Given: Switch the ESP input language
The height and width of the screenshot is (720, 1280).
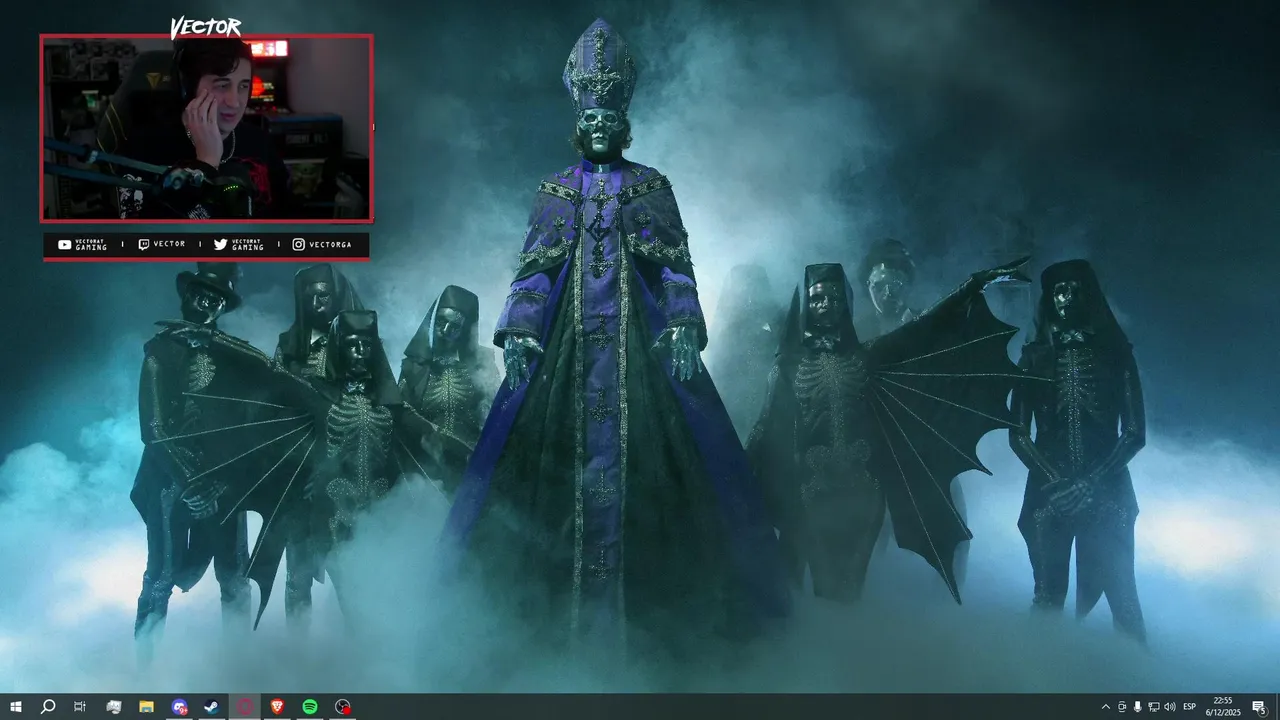Looking at the screenshot, I should tap(1190, 707).
